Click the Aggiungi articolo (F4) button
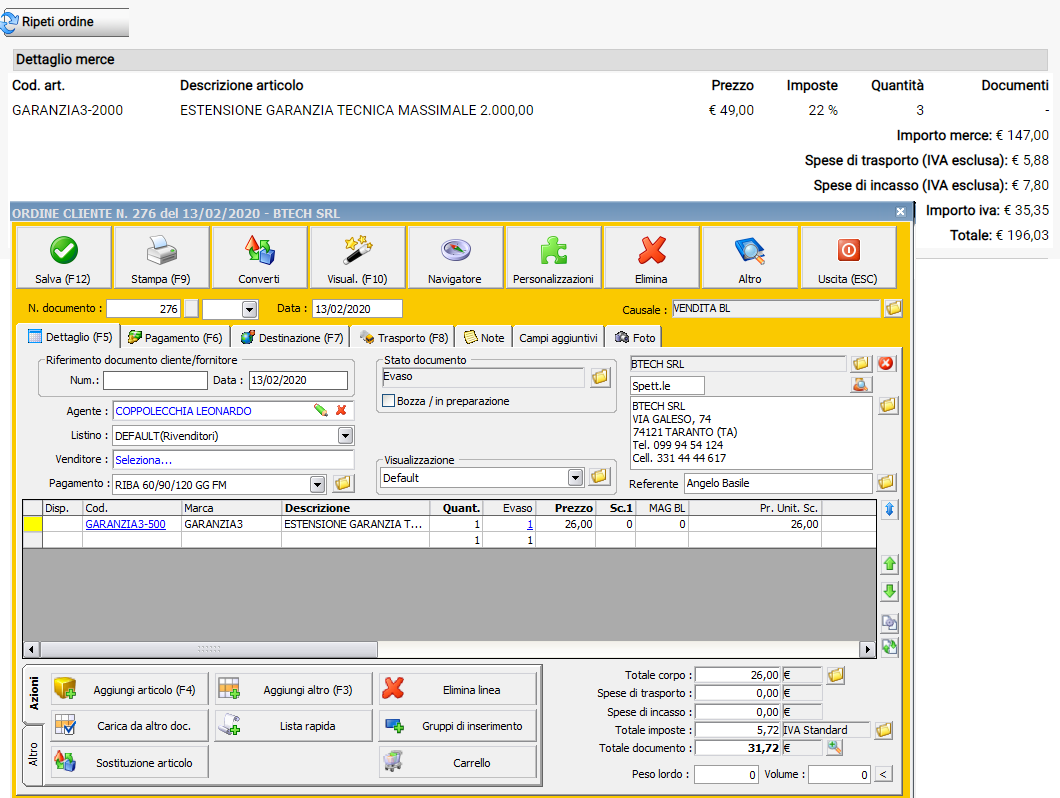The image size is (1060, 798). [x=127, y=689]
